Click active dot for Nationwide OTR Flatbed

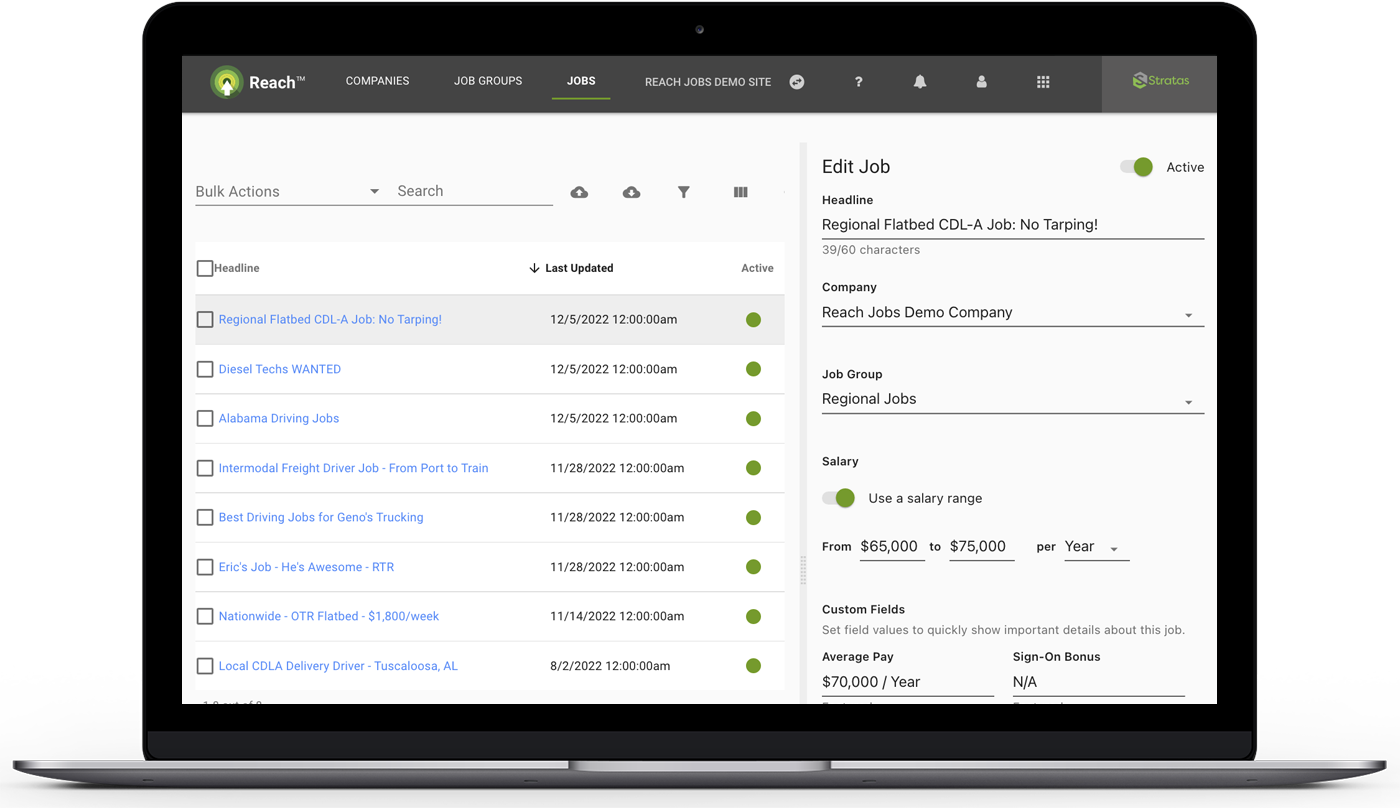(754, 617)
